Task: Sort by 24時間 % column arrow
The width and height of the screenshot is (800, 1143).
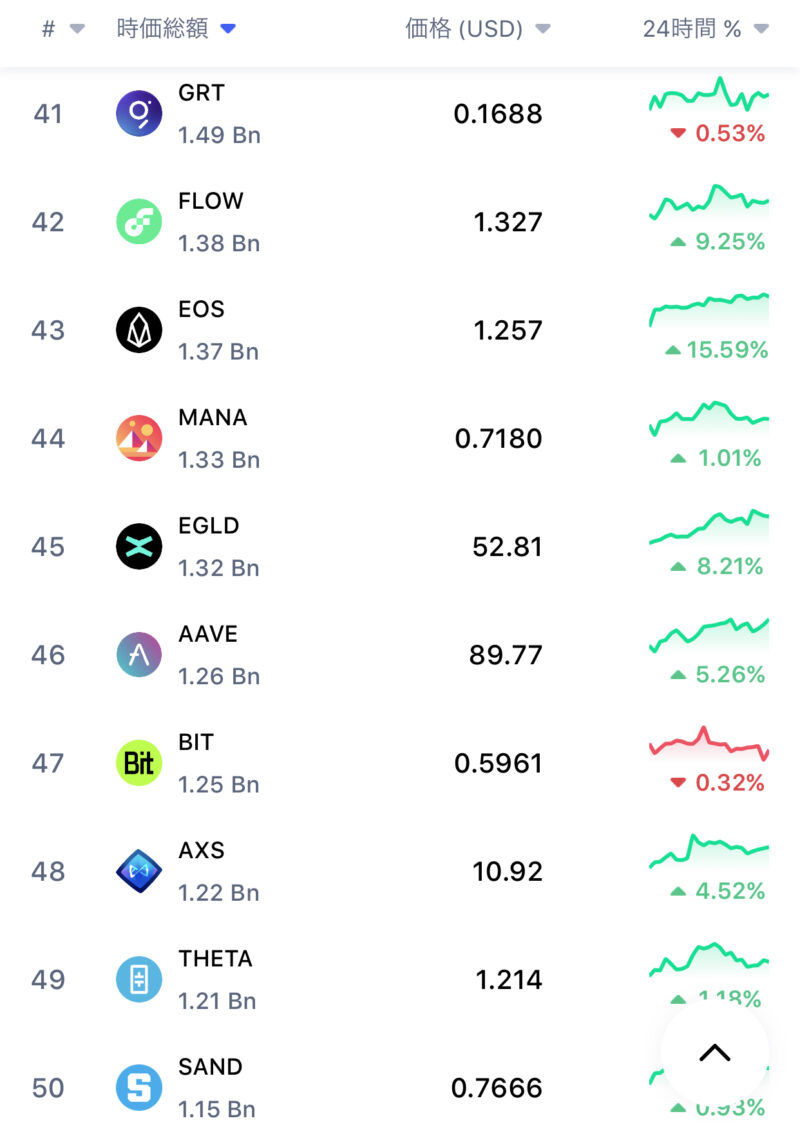Action: (761, 30)
